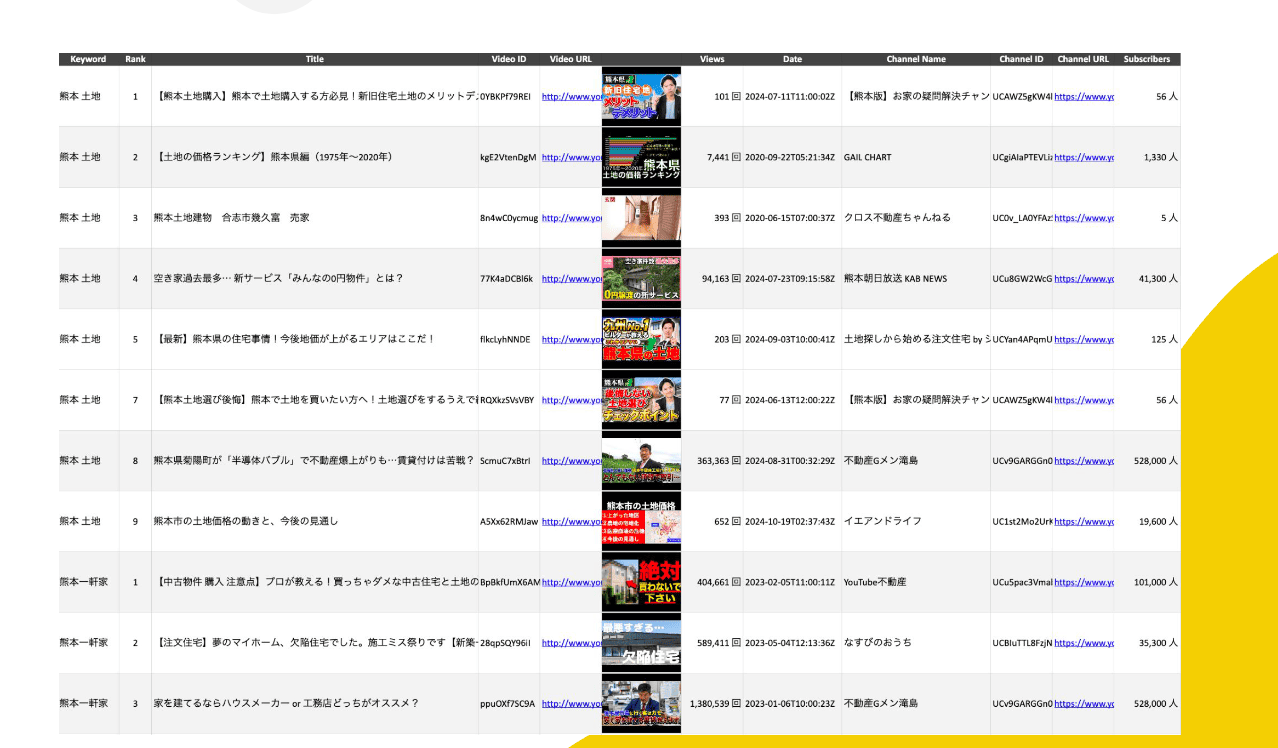Open the video URL link for YouTube不動産 row
The height and width of the screenshot is (748, 1278).
click(x=571, y=582)
